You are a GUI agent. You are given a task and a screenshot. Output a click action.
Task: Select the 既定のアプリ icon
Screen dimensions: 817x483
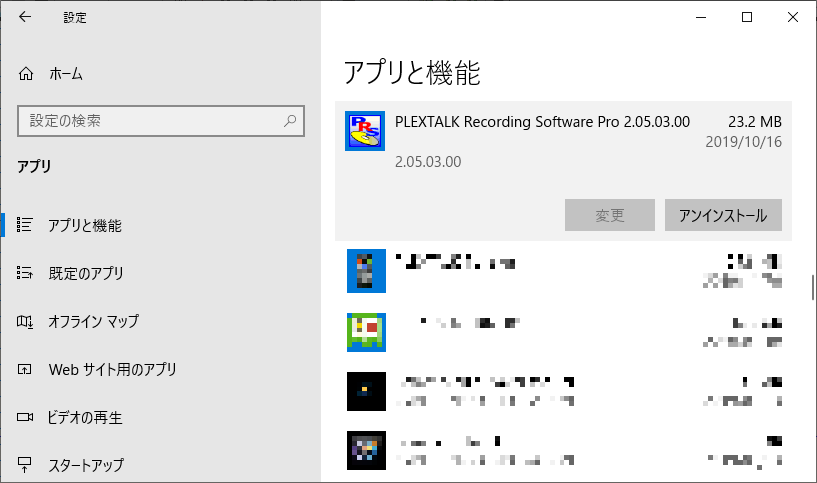click(x=24, y=273)
